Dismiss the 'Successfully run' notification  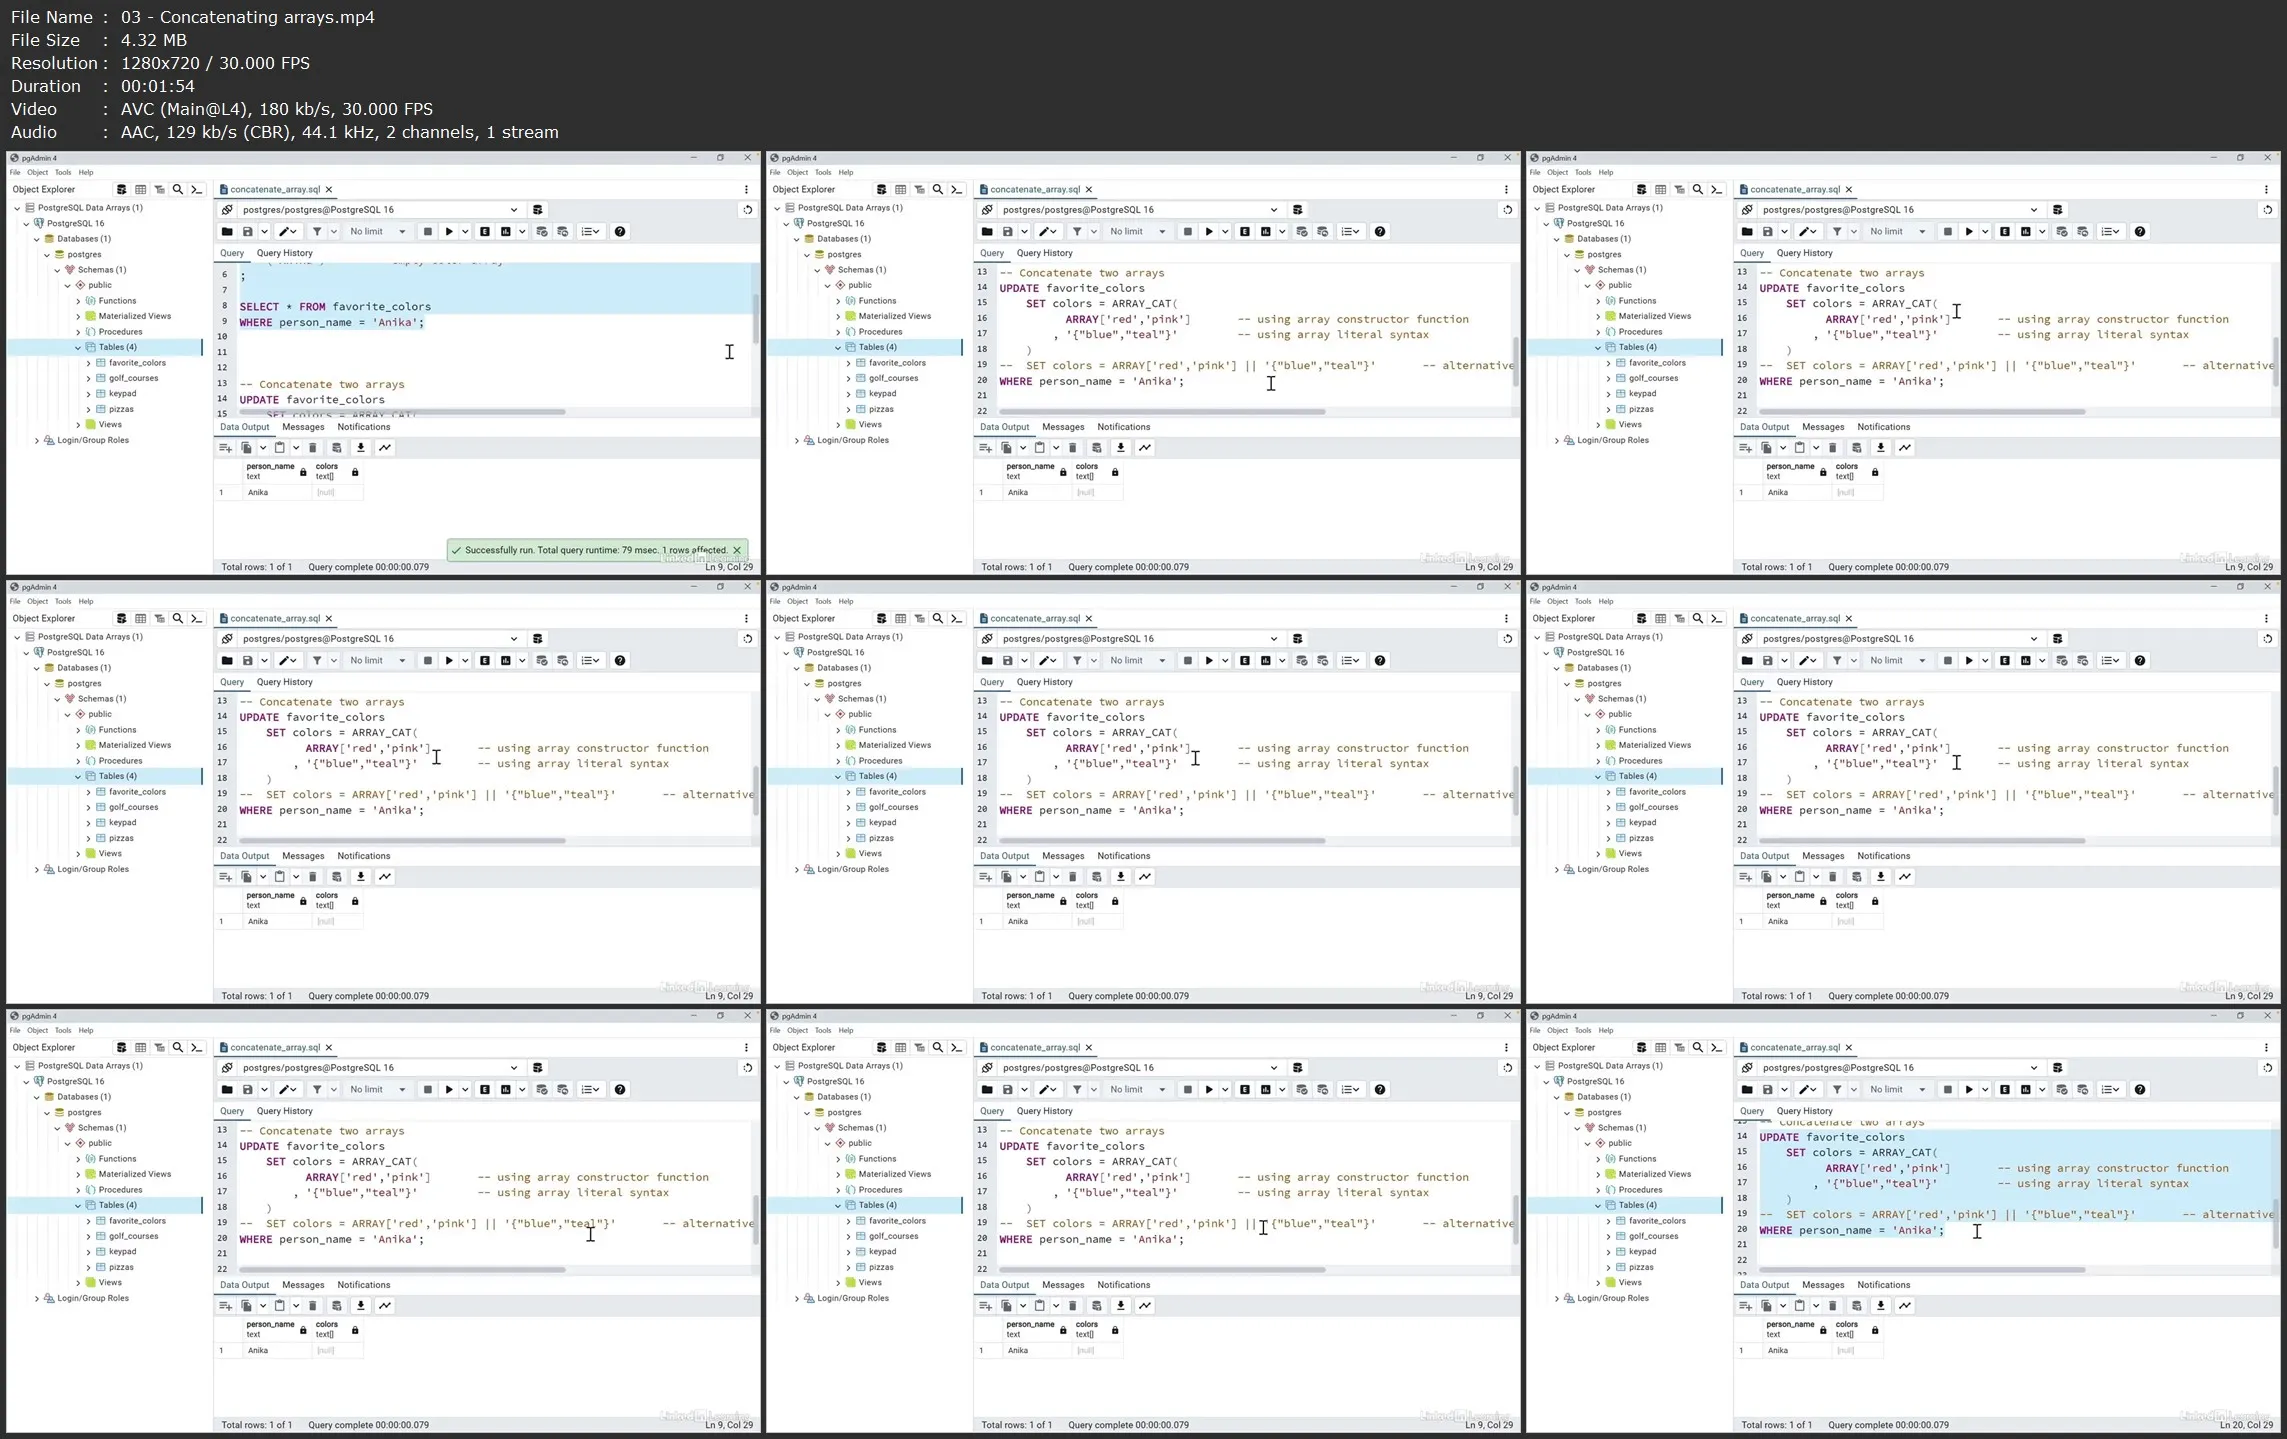(737, 550)
